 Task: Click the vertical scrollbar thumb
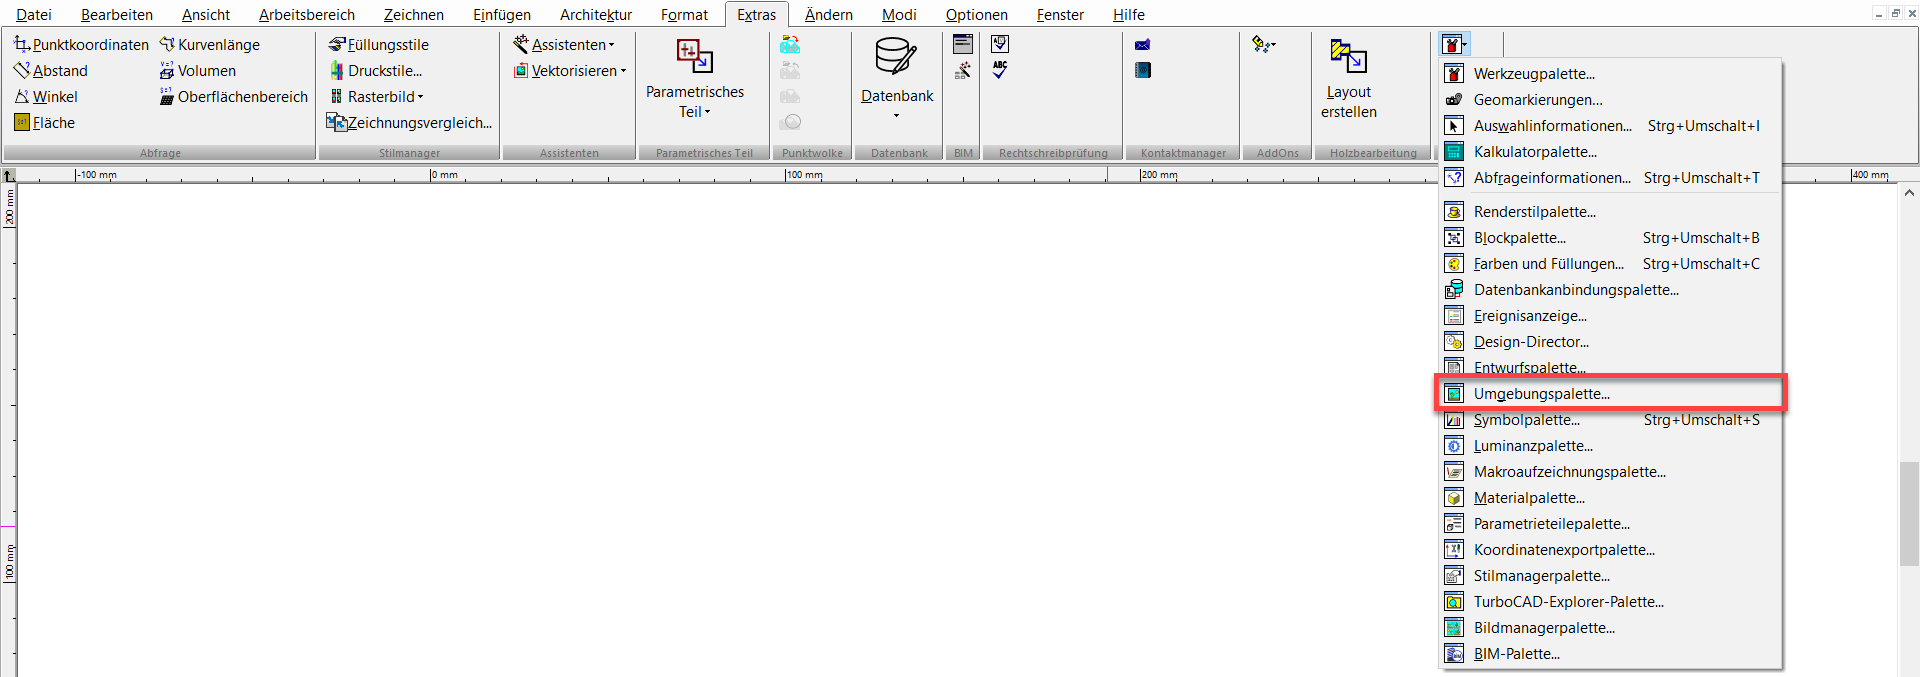click(x=1908, y=515)
